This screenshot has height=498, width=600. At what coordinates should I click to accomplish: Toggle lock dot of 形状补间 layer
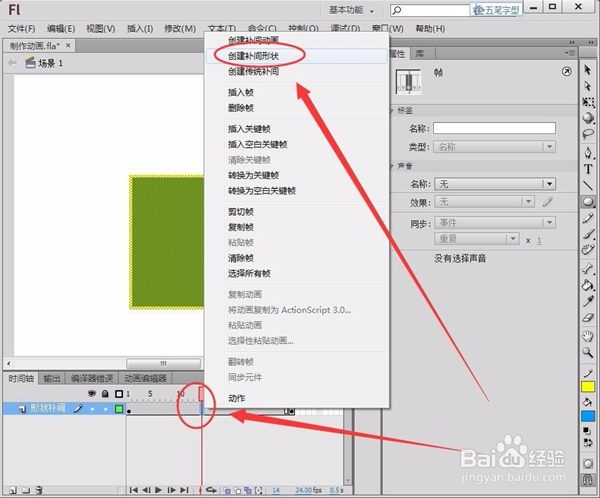pyautogui.click(x=106, y=409)
